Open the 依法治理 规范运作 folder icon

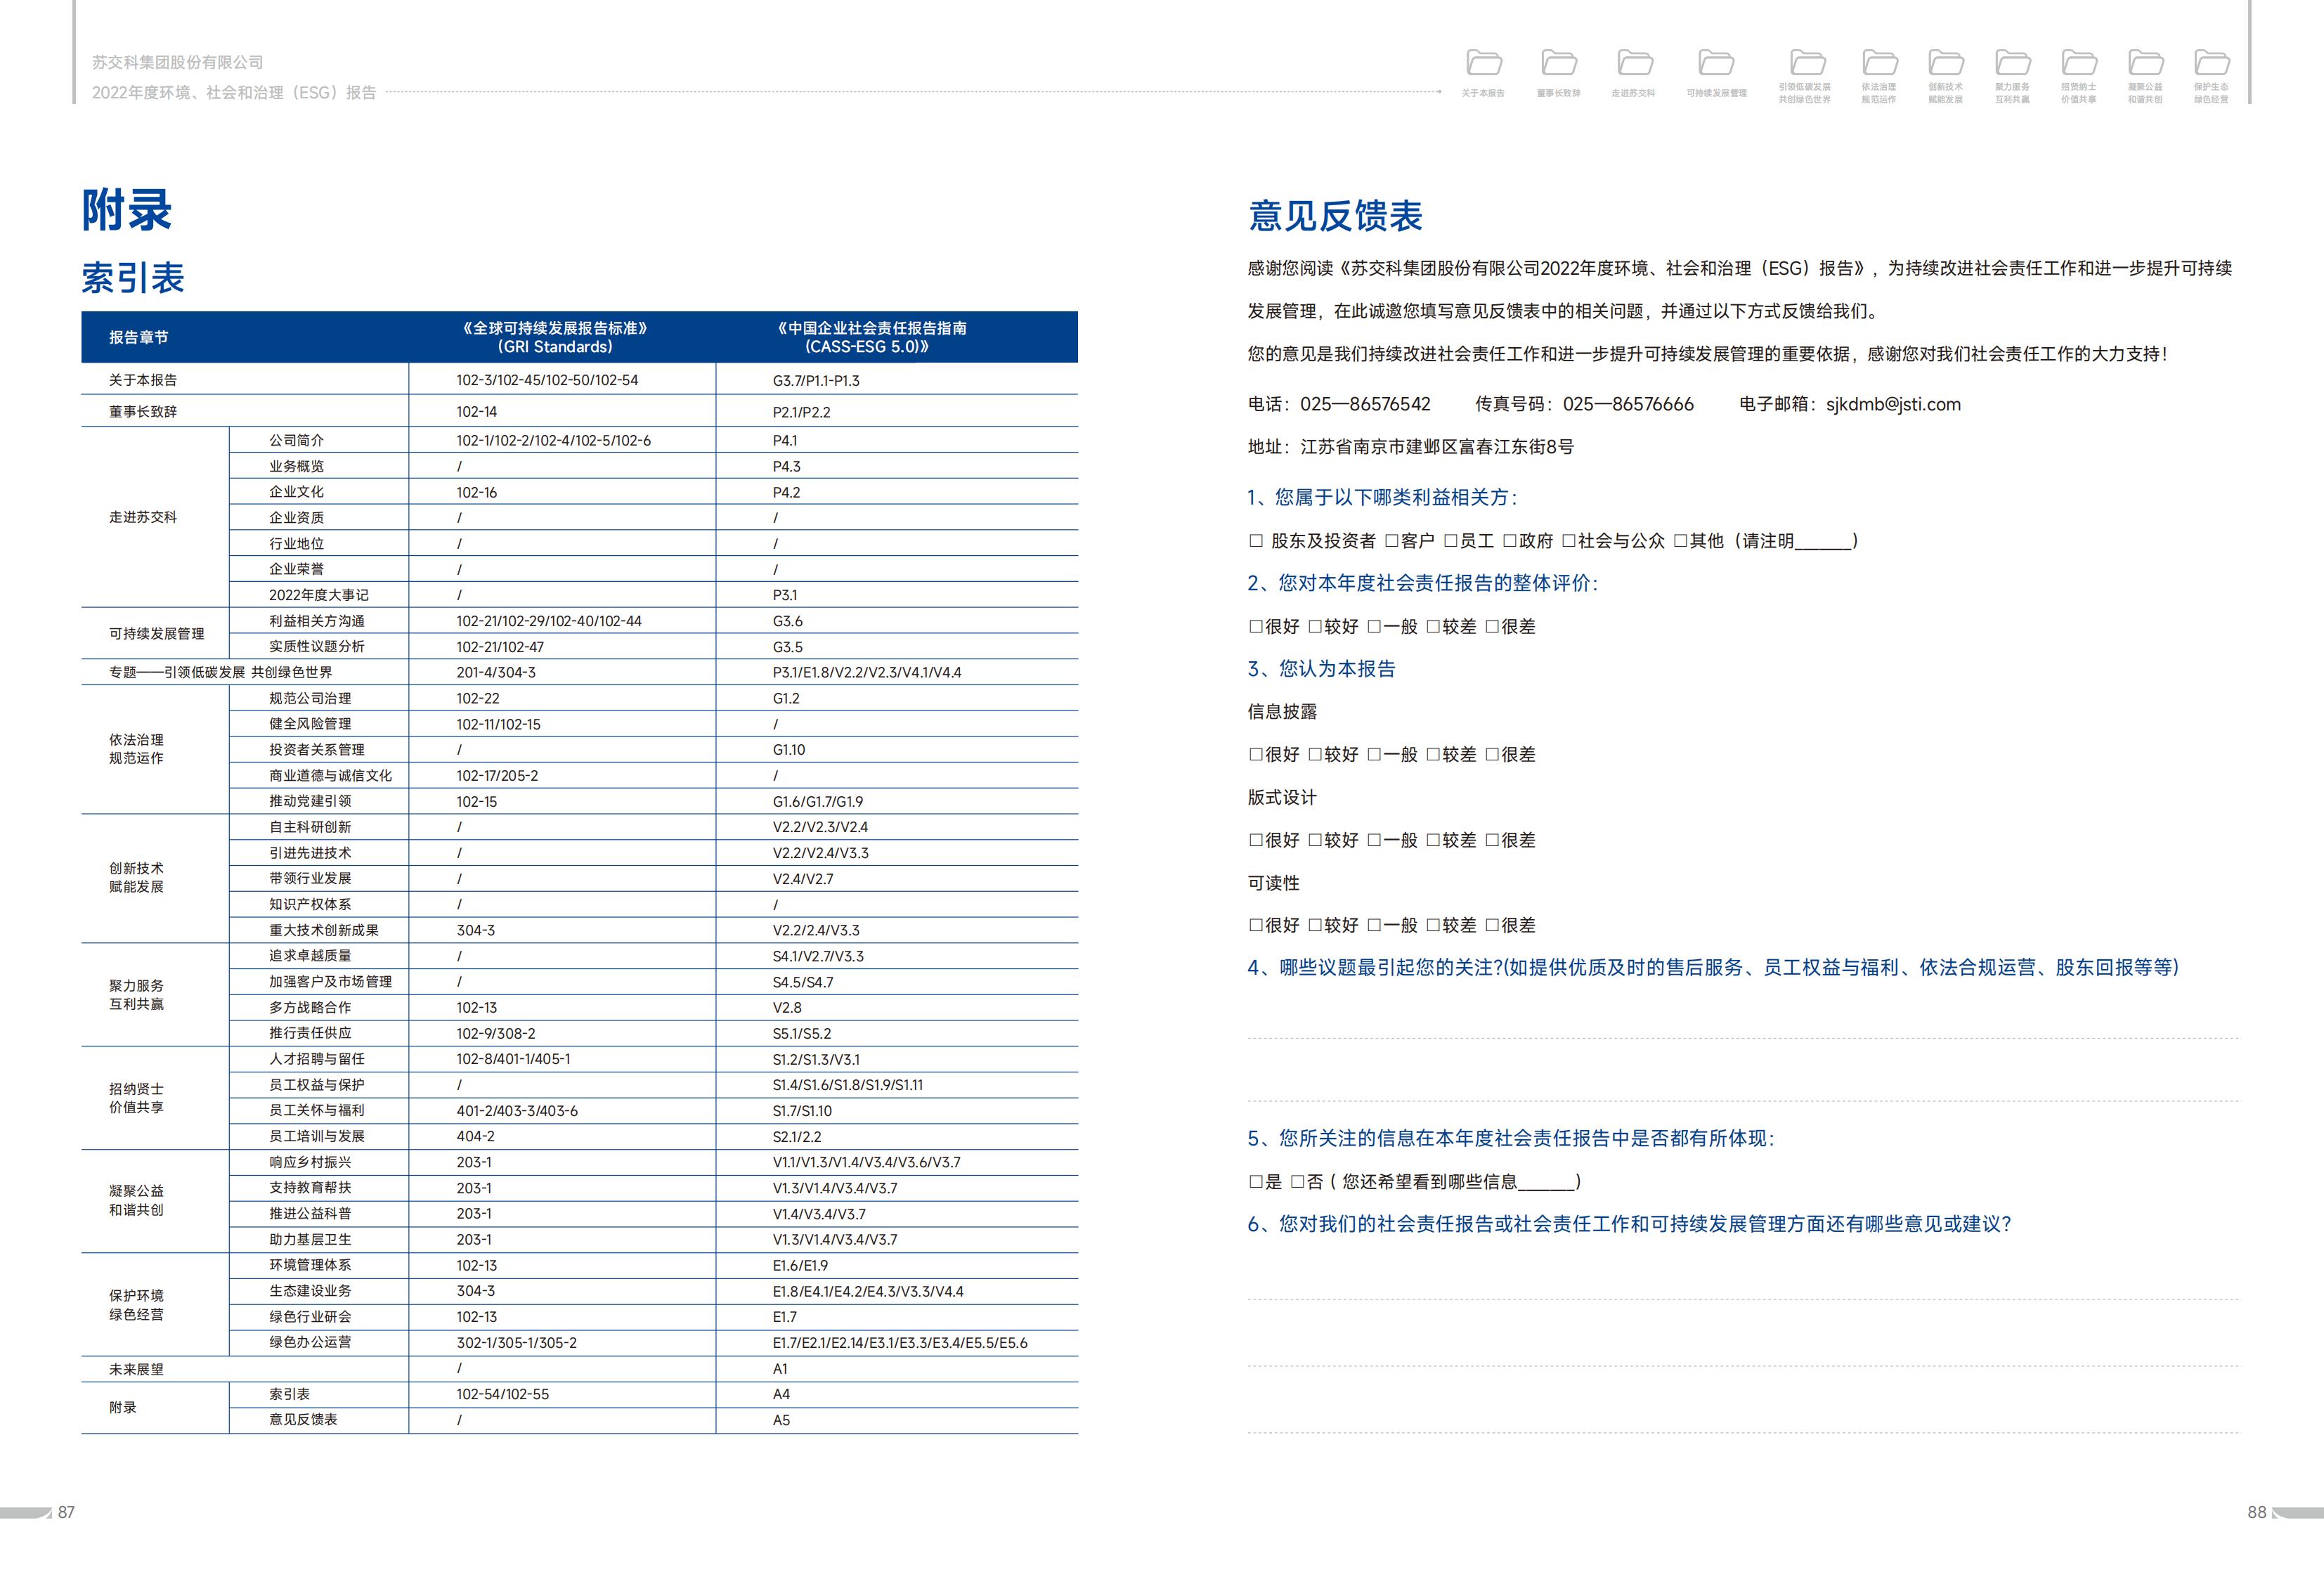click(x=1879, y=64)
